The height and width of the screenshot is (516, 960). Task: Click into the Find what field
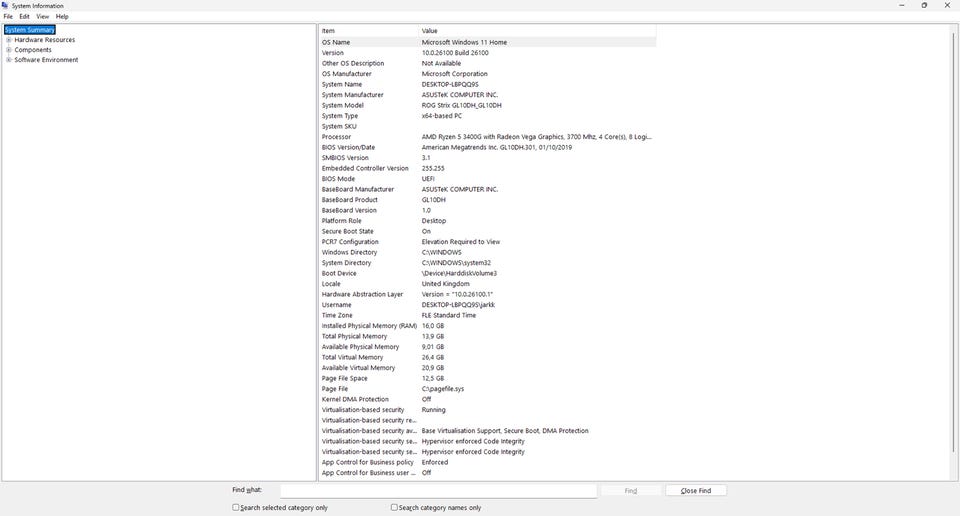[x=438, y=490]
